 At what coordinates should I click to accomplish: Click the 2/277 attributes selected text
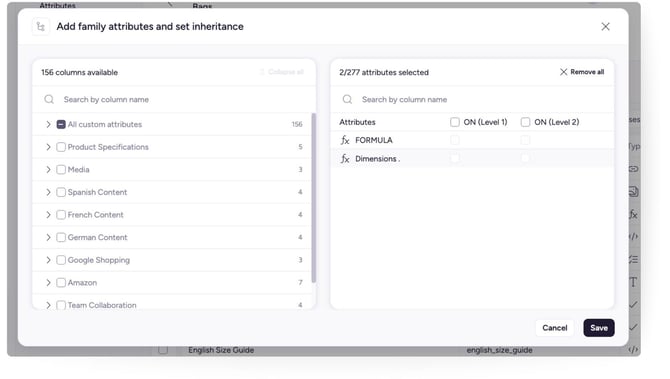384,73
